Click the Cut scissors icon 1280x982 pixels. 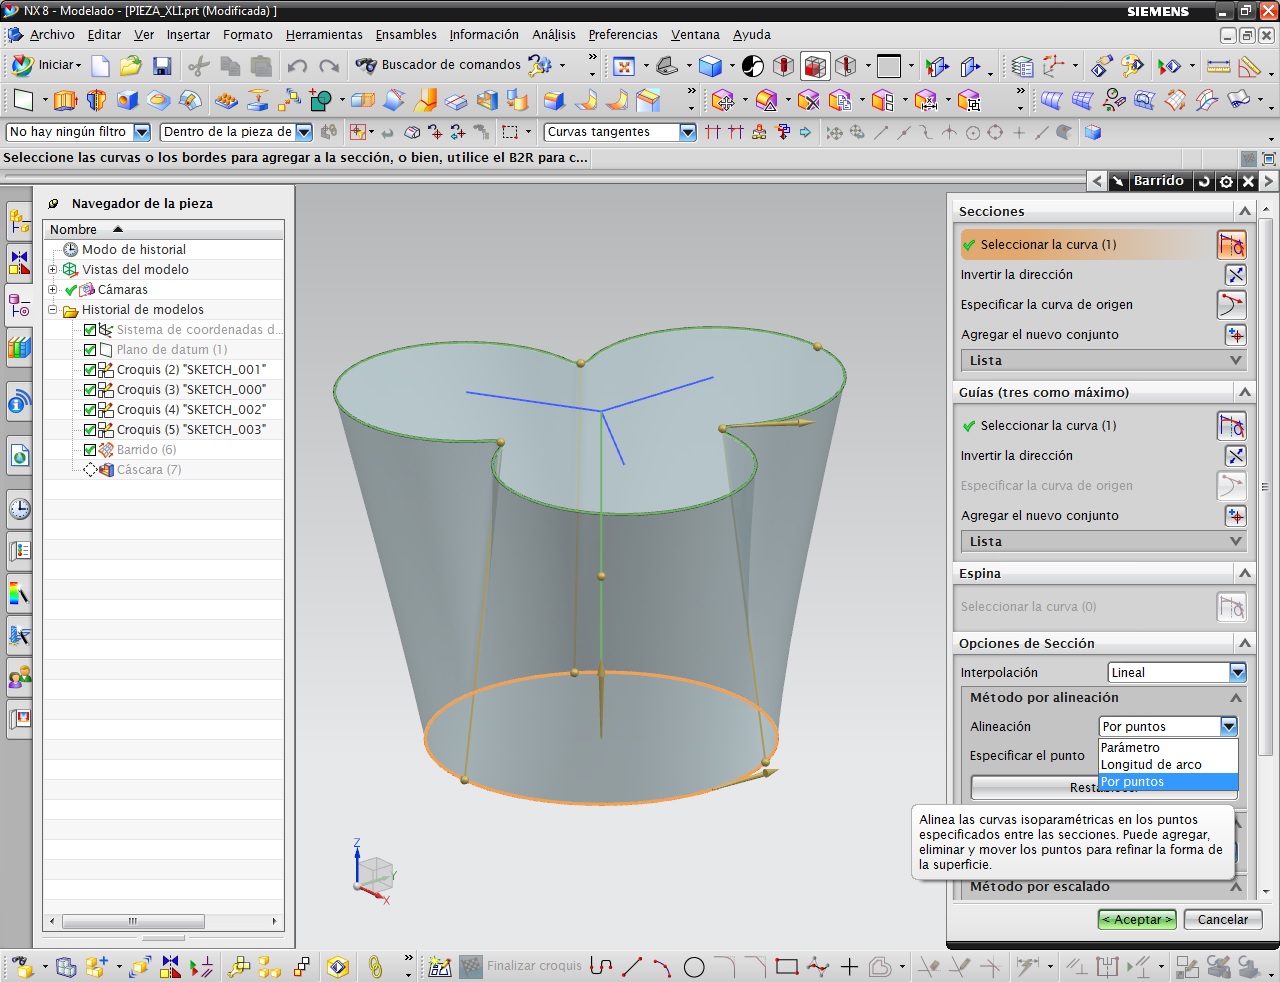199,66
